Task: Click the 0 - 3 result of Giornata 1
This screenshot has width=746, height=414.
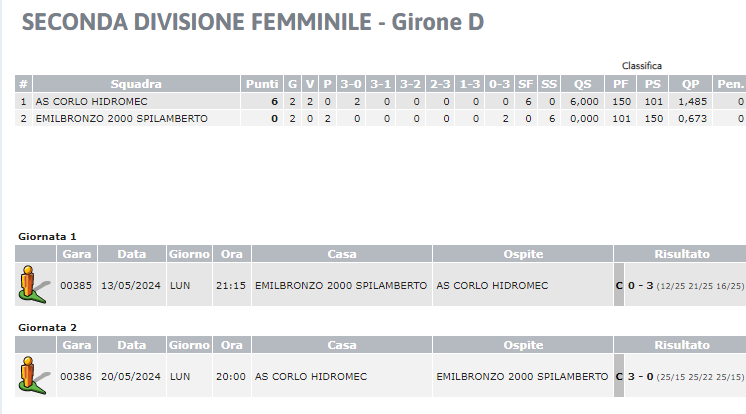Action: point(640,286)
